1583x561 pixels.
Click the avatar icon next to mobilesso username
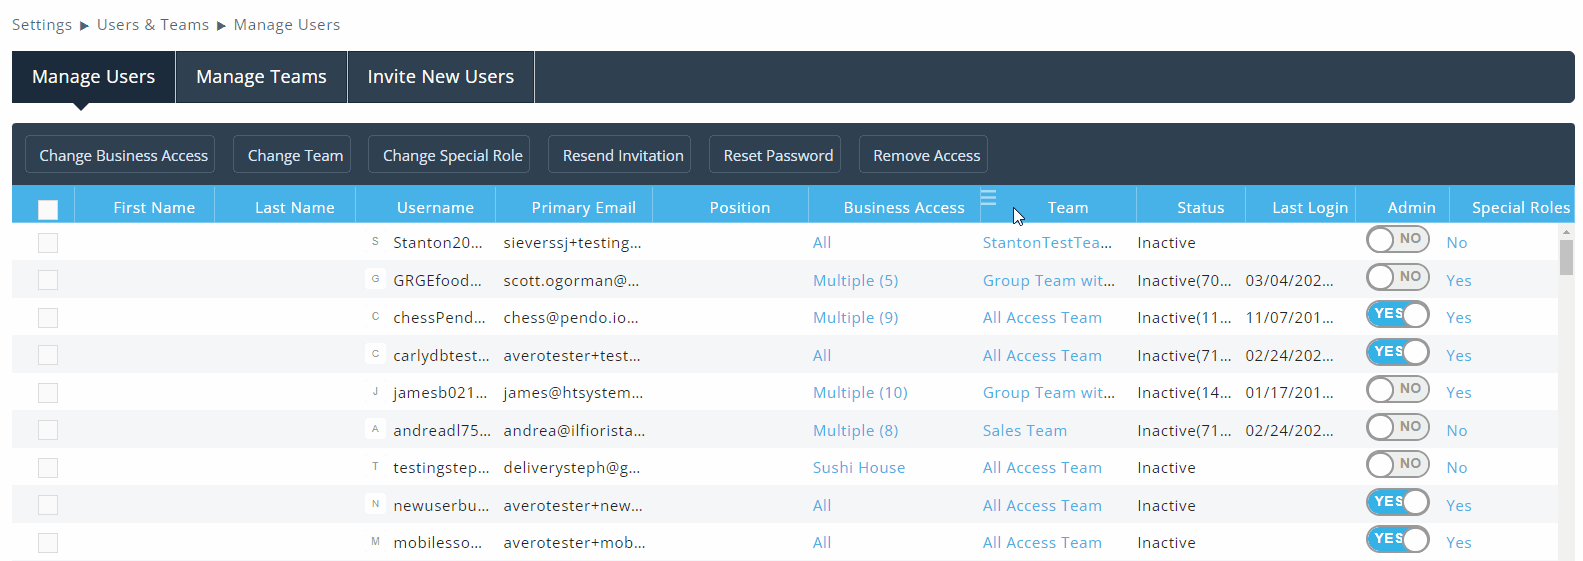(375, 542)
